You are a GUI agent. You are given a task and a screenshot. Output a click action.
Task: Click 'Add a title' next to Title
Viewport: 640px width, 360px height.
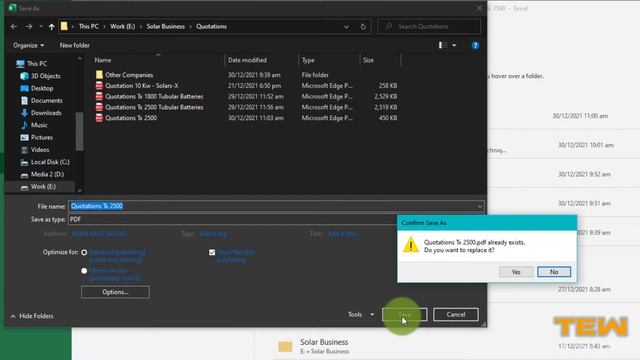click(x=342, y=234)
